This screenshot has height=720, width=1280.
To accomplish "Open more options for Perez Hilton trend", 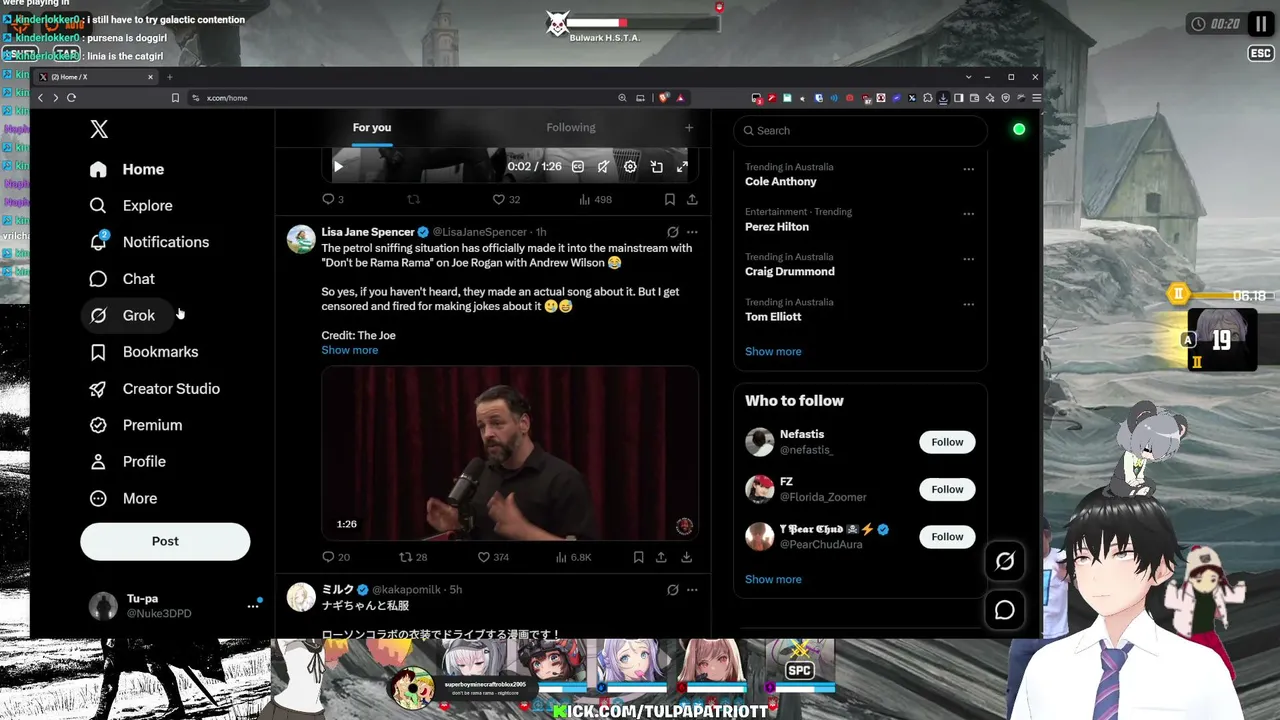I will tap(968, 214).
